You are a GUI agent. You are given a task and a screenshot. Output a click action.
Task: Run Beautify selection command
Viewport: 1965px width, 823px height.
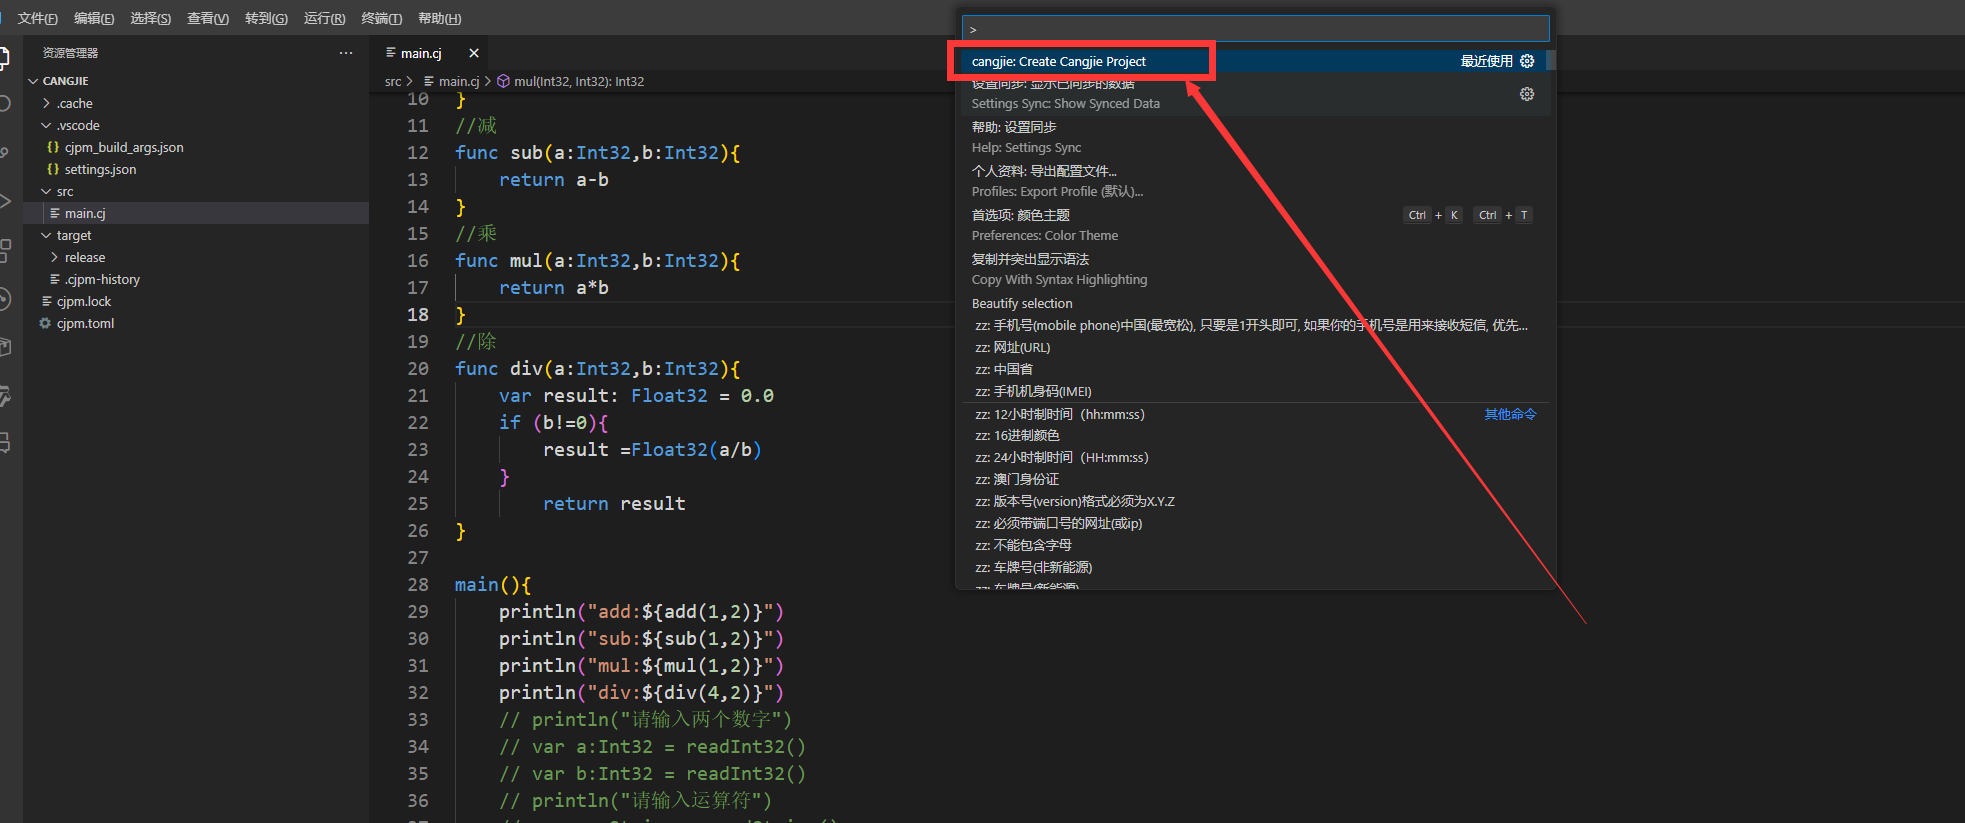[x=1254, y=303]
